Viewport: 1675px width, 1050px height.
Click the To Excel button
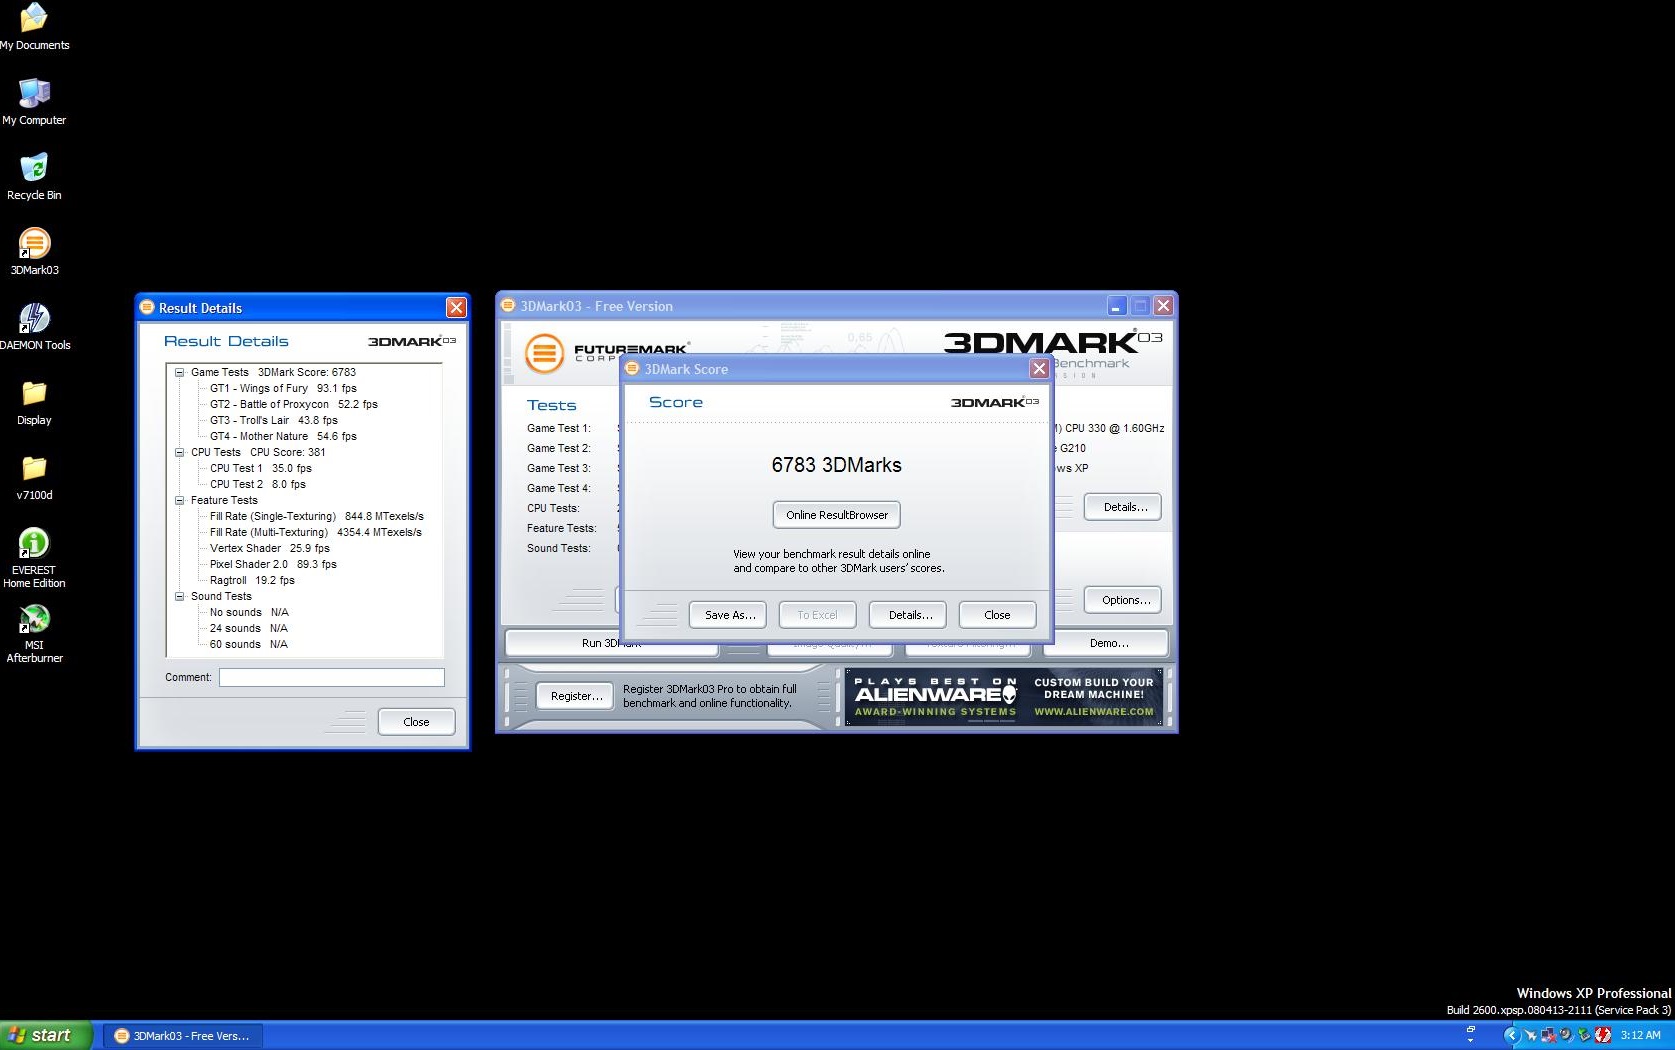(x=818, y=615)
